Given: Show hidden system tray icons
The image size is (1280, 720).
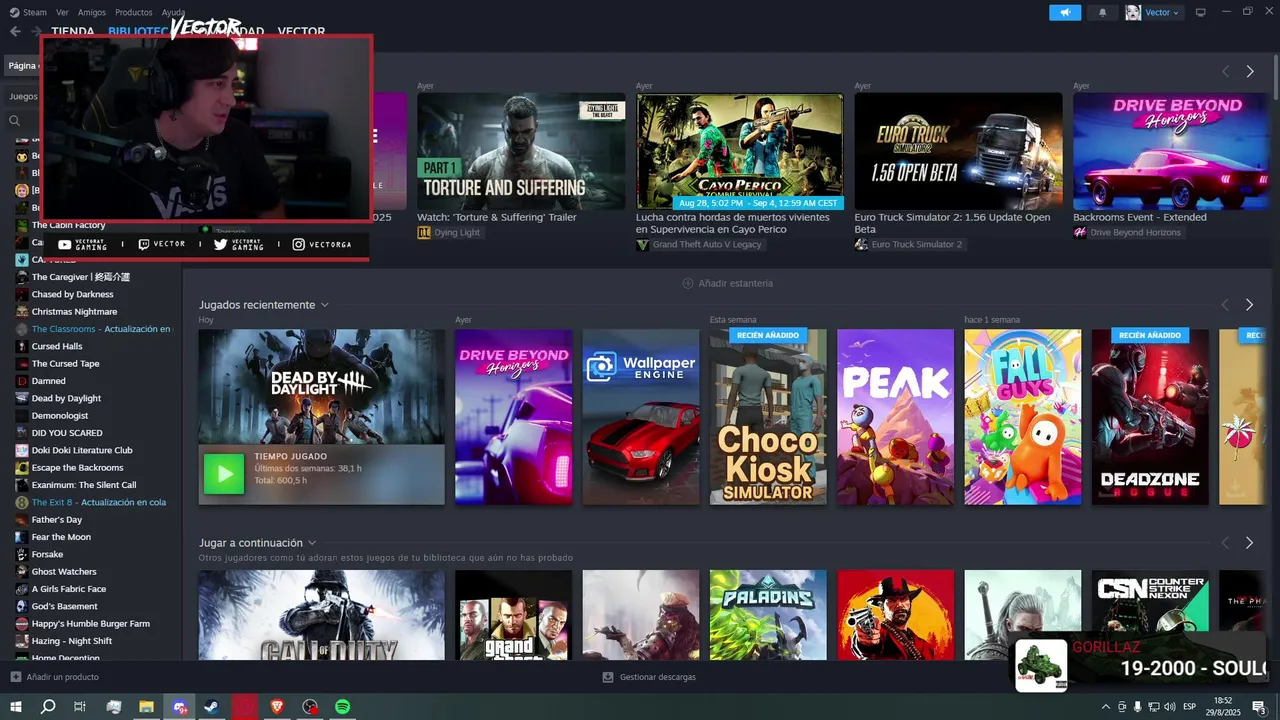Looking at the screenshot, I should coord(1106,707).
